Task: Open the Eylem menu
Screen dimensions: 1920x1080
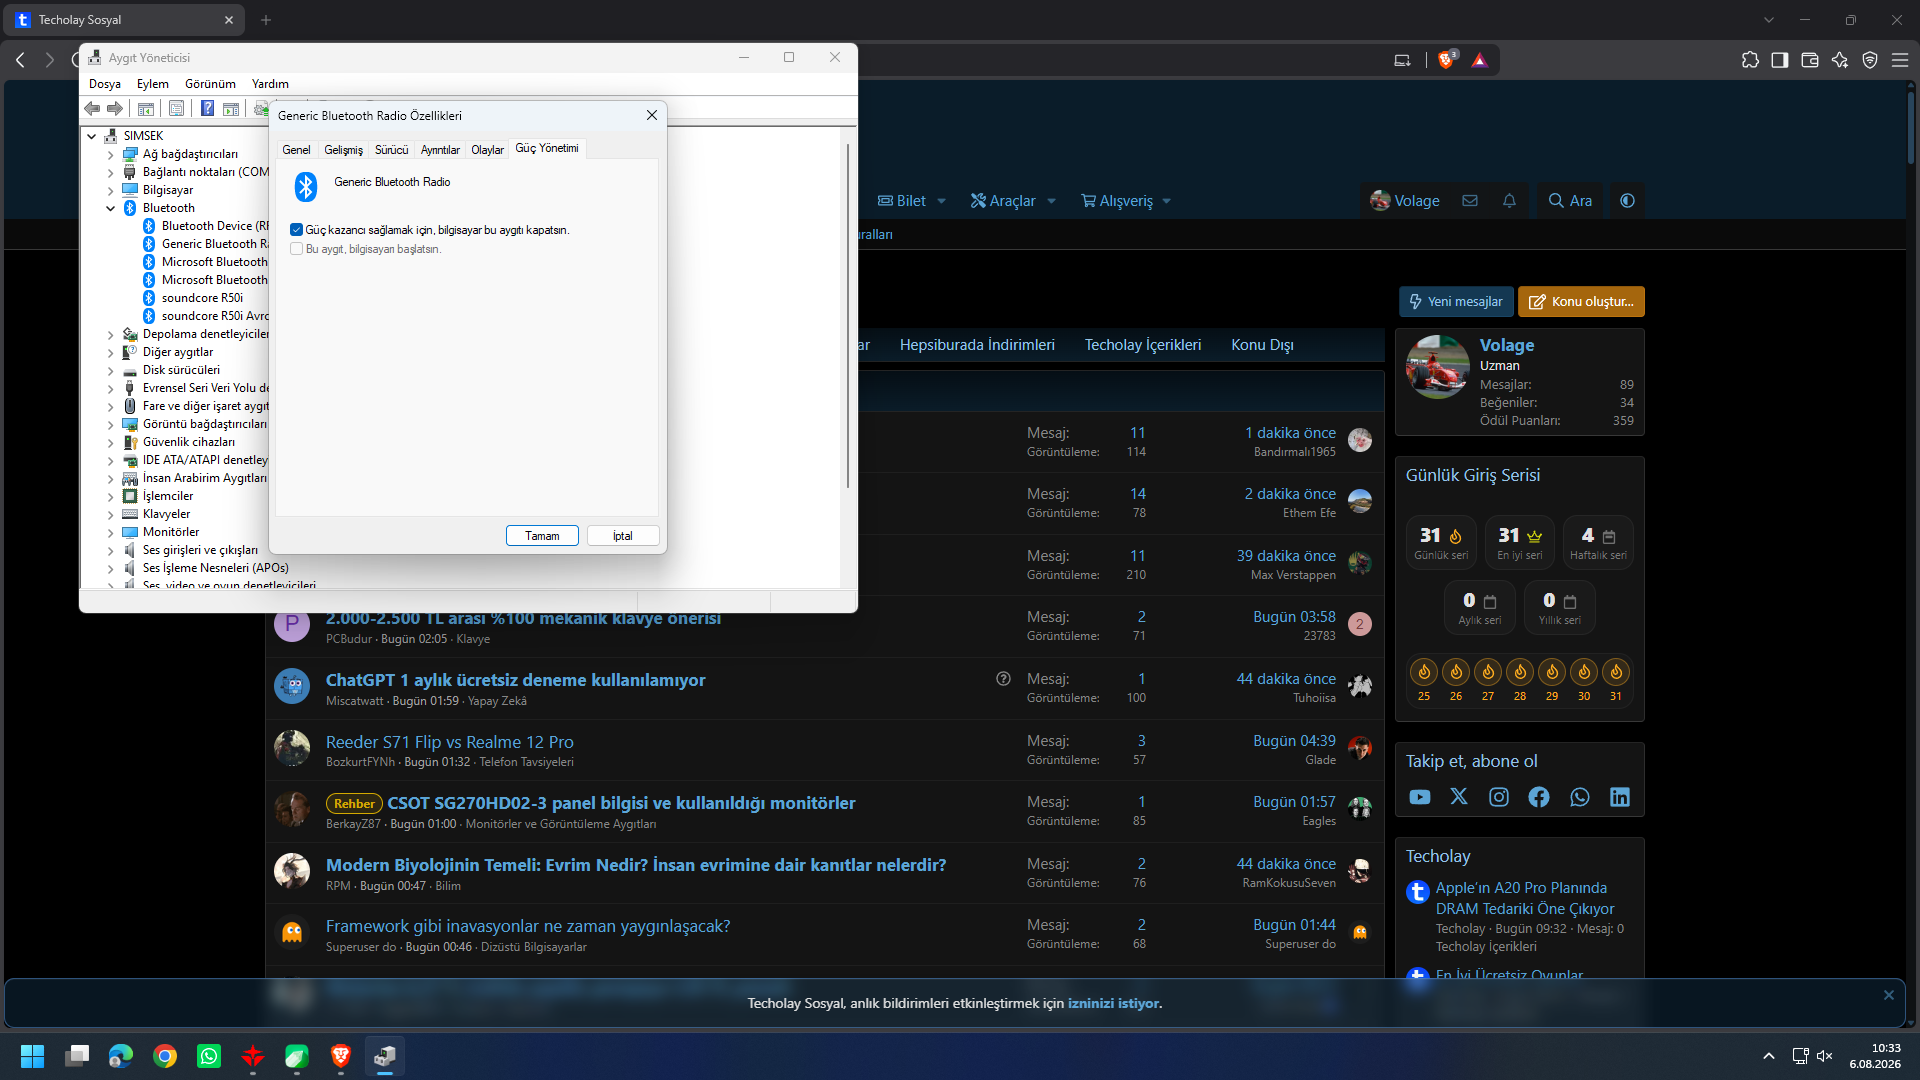Action: (x=153, y=84)
